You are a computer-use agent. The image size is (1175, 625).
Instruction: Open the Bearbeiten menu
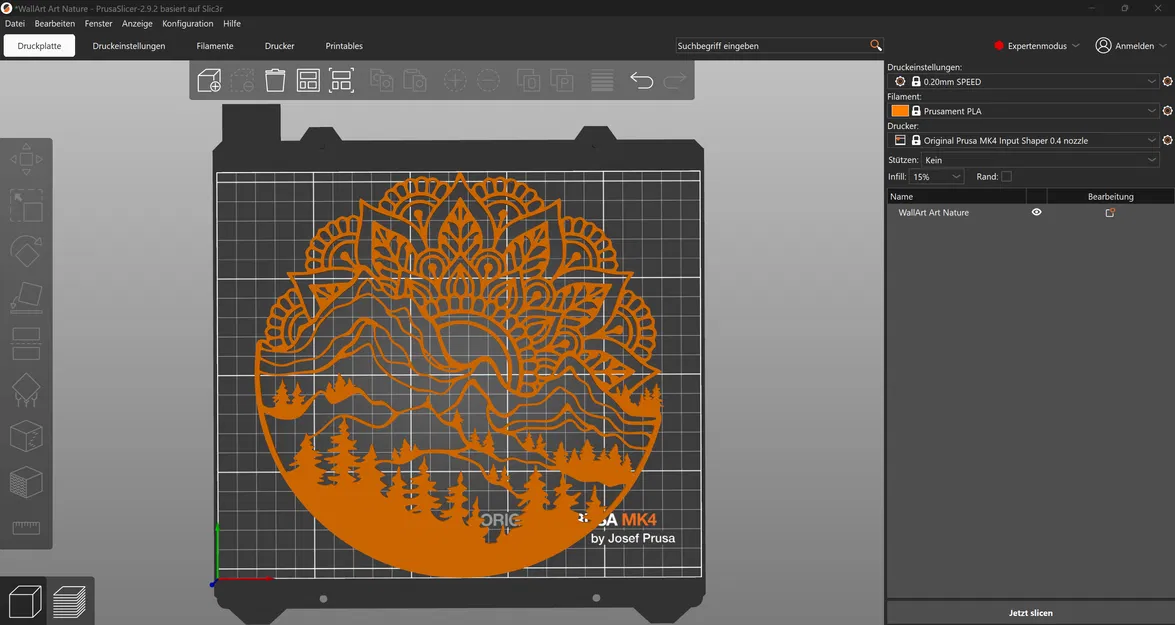[x=55, y=23]
